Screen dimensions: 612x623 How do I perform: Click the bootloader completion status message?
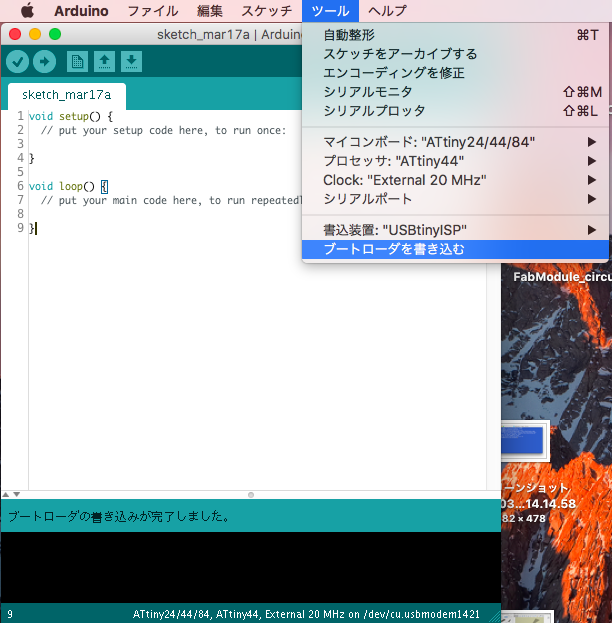(119, 516)
